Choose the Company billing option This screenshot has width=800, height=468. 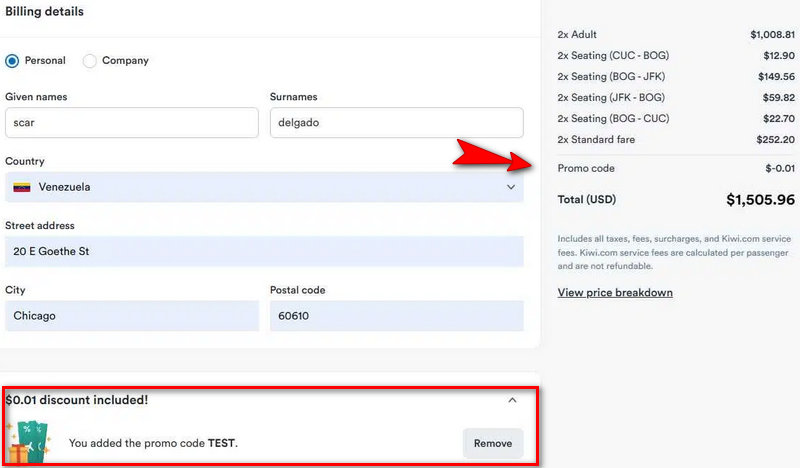click(x=90, y=61)
